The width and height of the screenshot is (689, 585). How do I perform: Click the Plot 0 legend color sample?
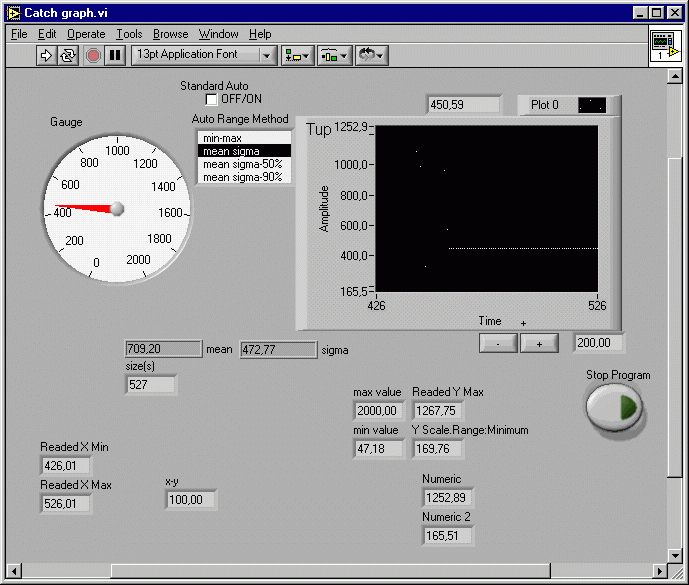(592, 105)
